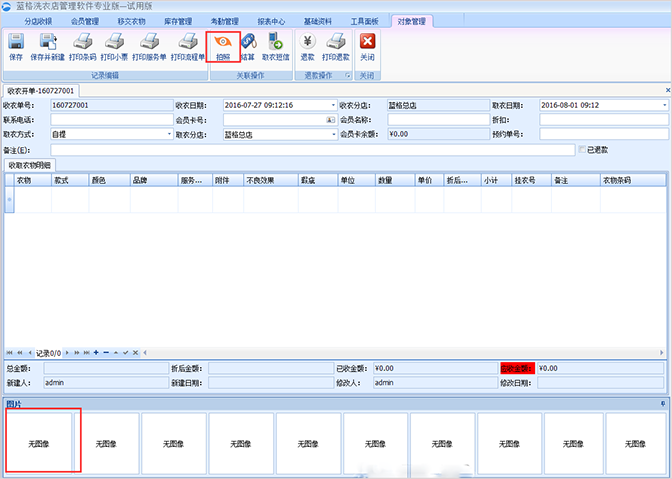
Task: Click the red 关闭 (Close) toolbar icon
Action: pos(367,47)
